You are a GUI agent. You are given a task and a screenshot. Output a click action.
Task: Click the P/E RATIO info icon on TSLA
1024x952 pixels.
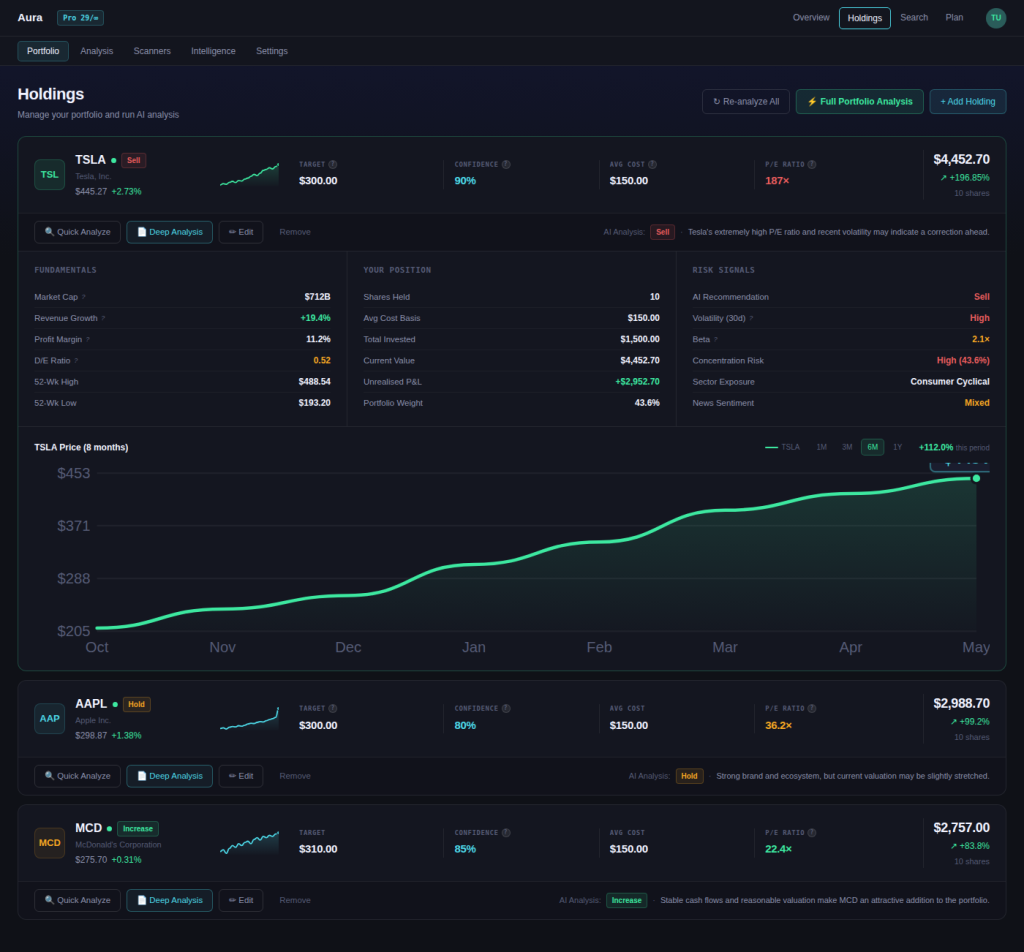pos(812,165)
